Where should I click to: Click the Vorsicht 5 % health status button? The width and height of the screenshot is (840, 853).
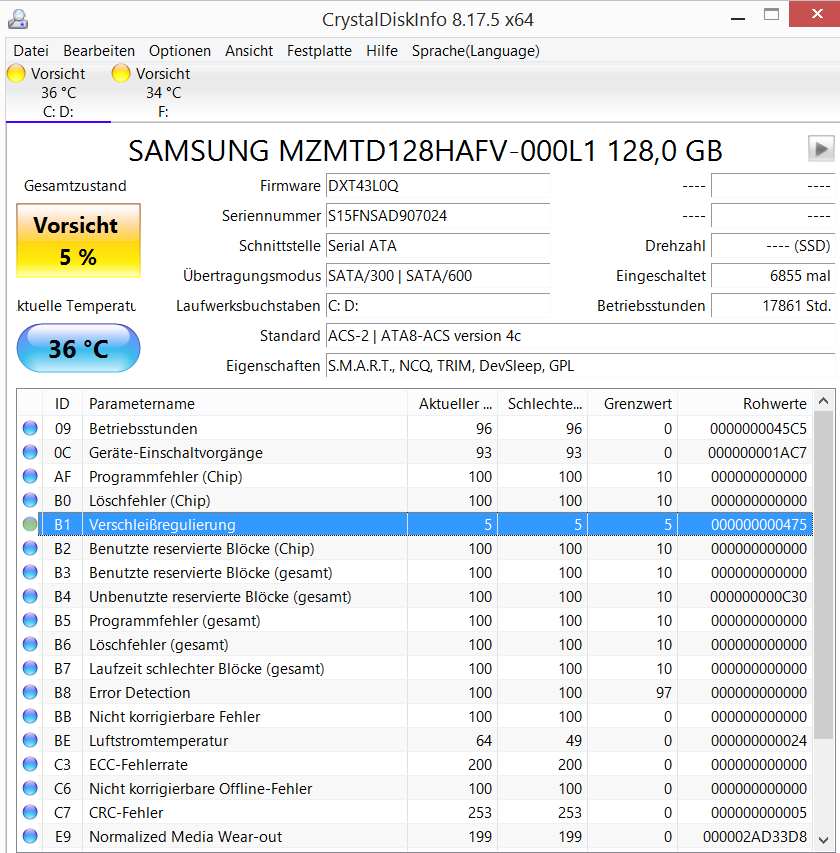pos(78,240)
